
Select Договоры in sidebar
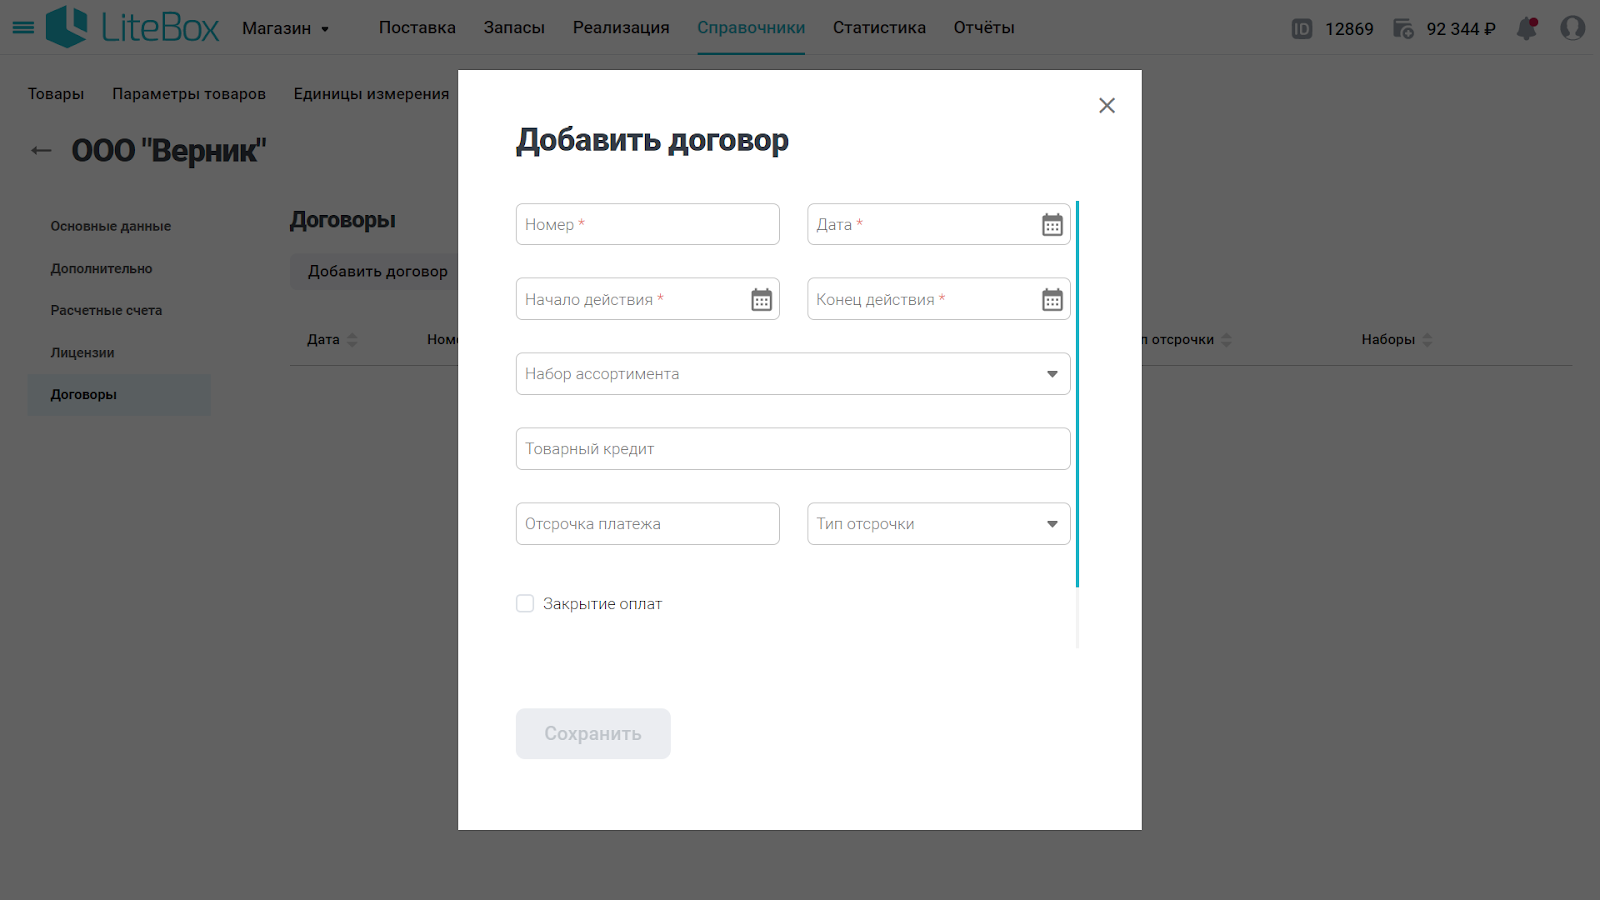[x=119, y=395]
